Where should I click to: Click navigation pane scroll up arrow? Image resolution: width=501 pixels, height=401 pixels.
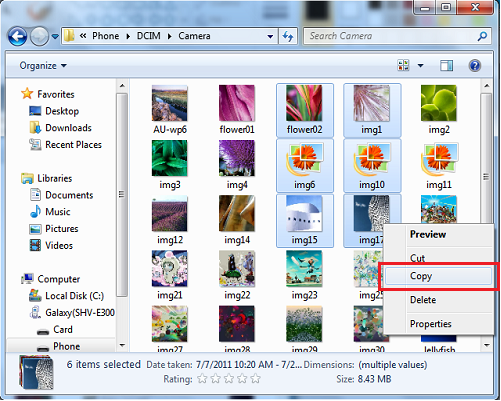point(122,86)
